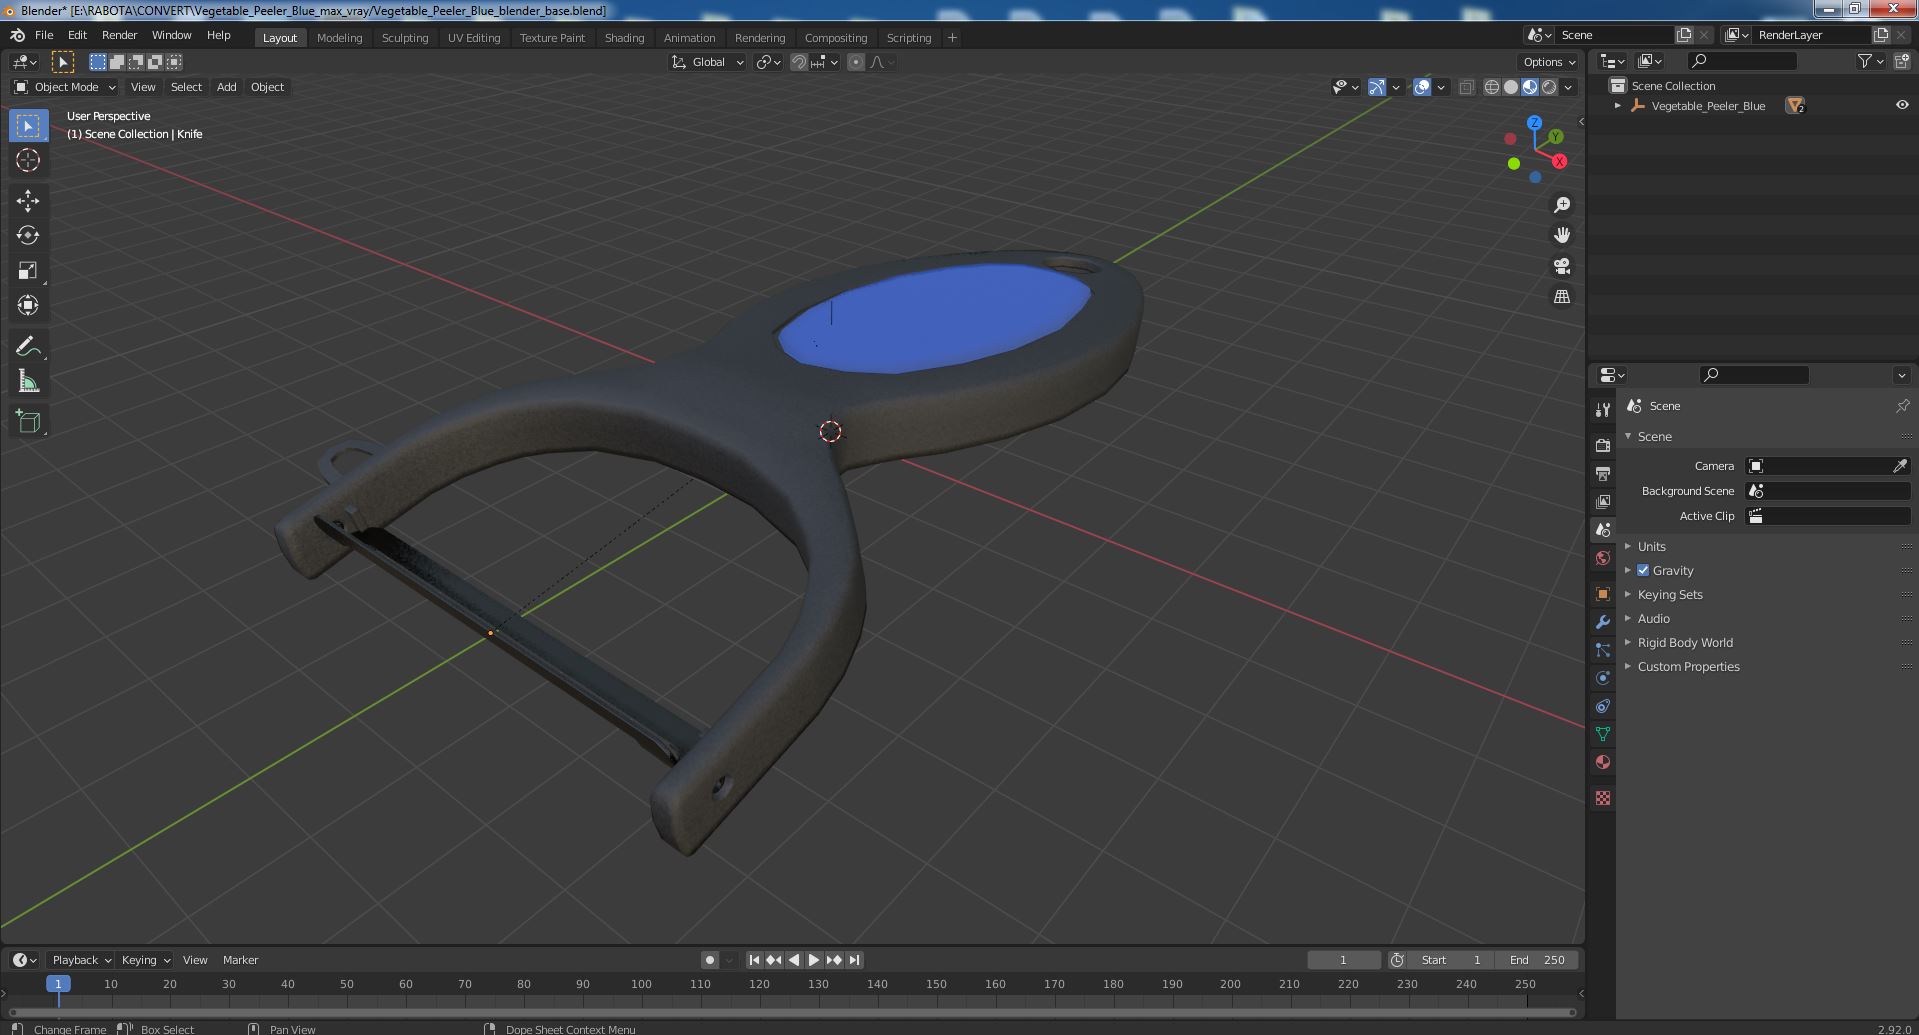
Task: Jump to the first frame
Action: pos(754,960)
